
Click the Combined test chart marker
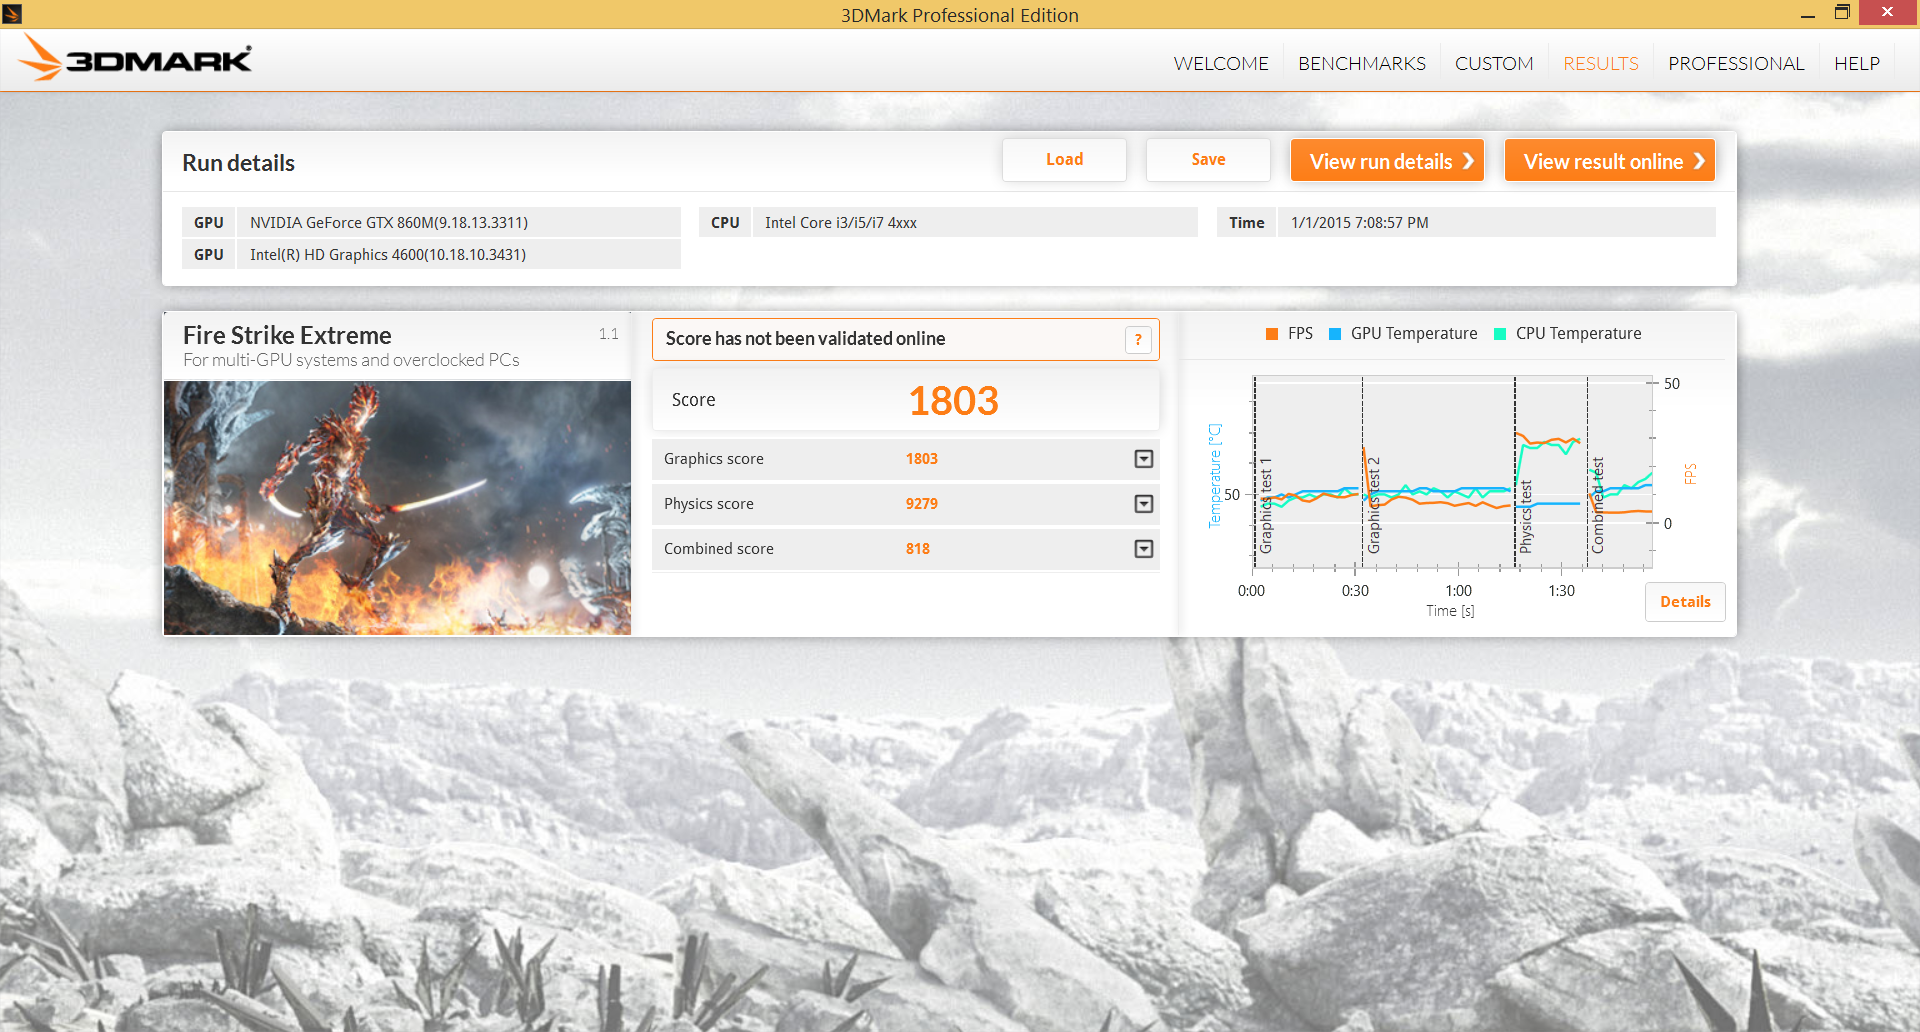coord(1598,506)
